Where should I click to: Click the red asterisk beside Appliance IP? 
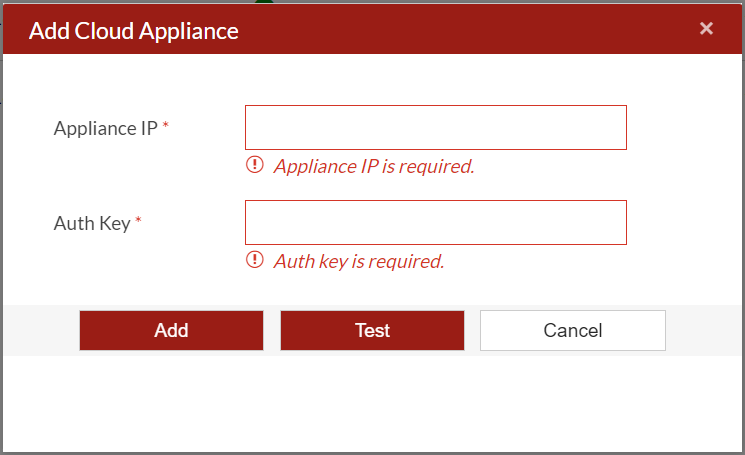[x=166, y=128]
